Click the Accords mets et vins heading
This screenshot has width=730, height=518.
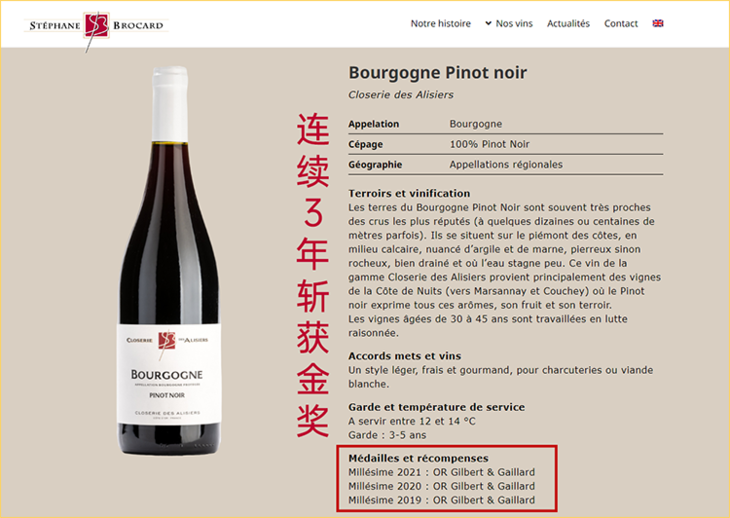coord(405,356)
